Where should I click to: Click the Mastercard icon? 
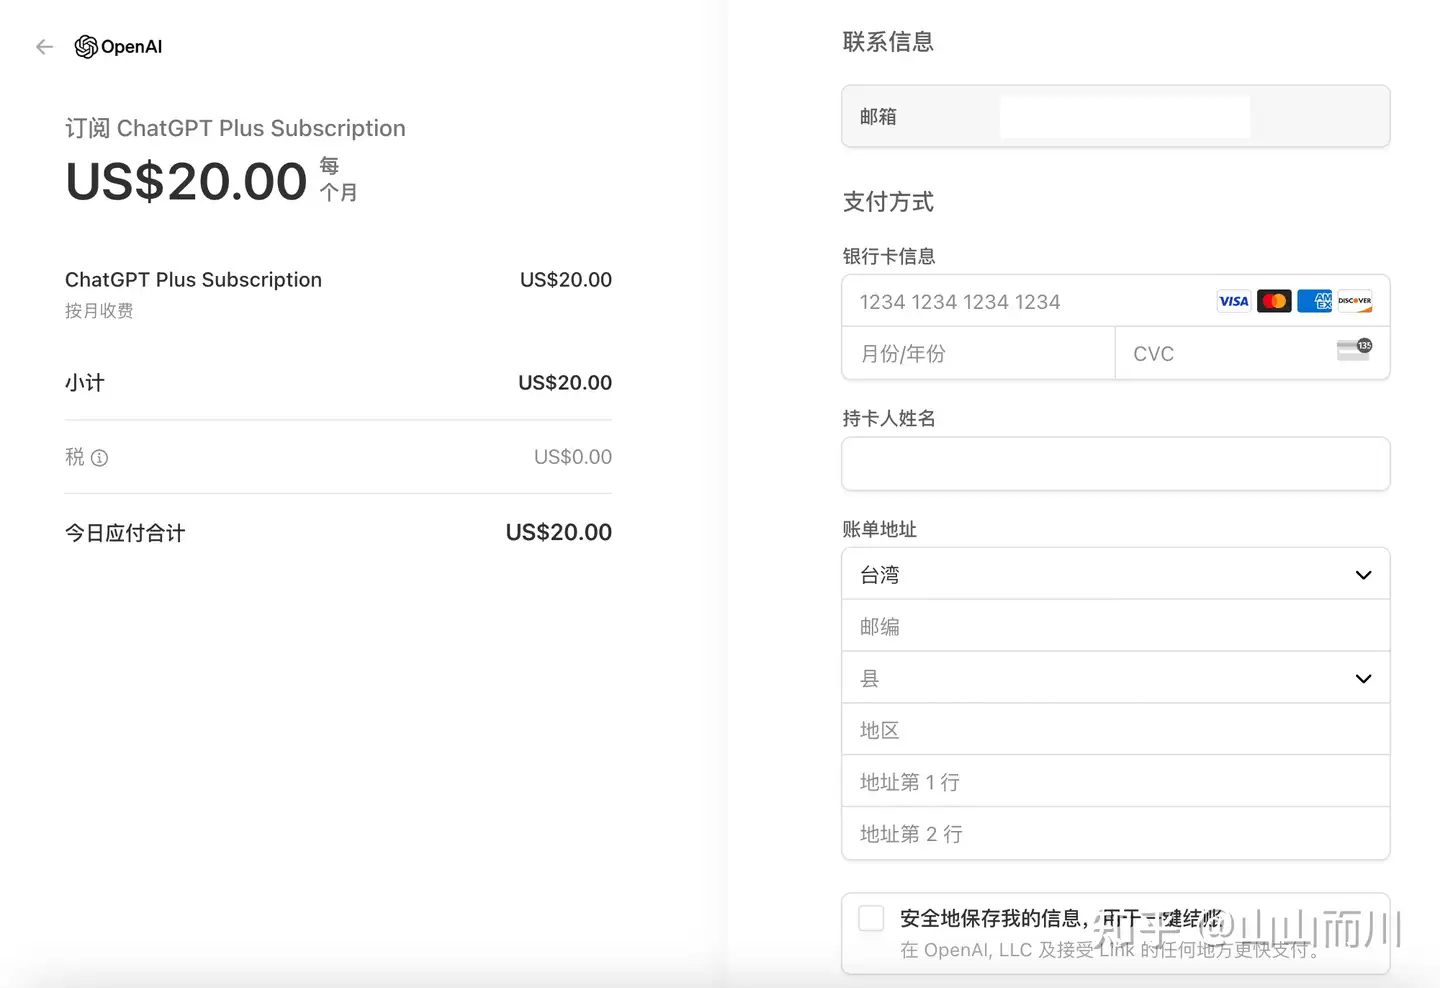click(1274, 301)
